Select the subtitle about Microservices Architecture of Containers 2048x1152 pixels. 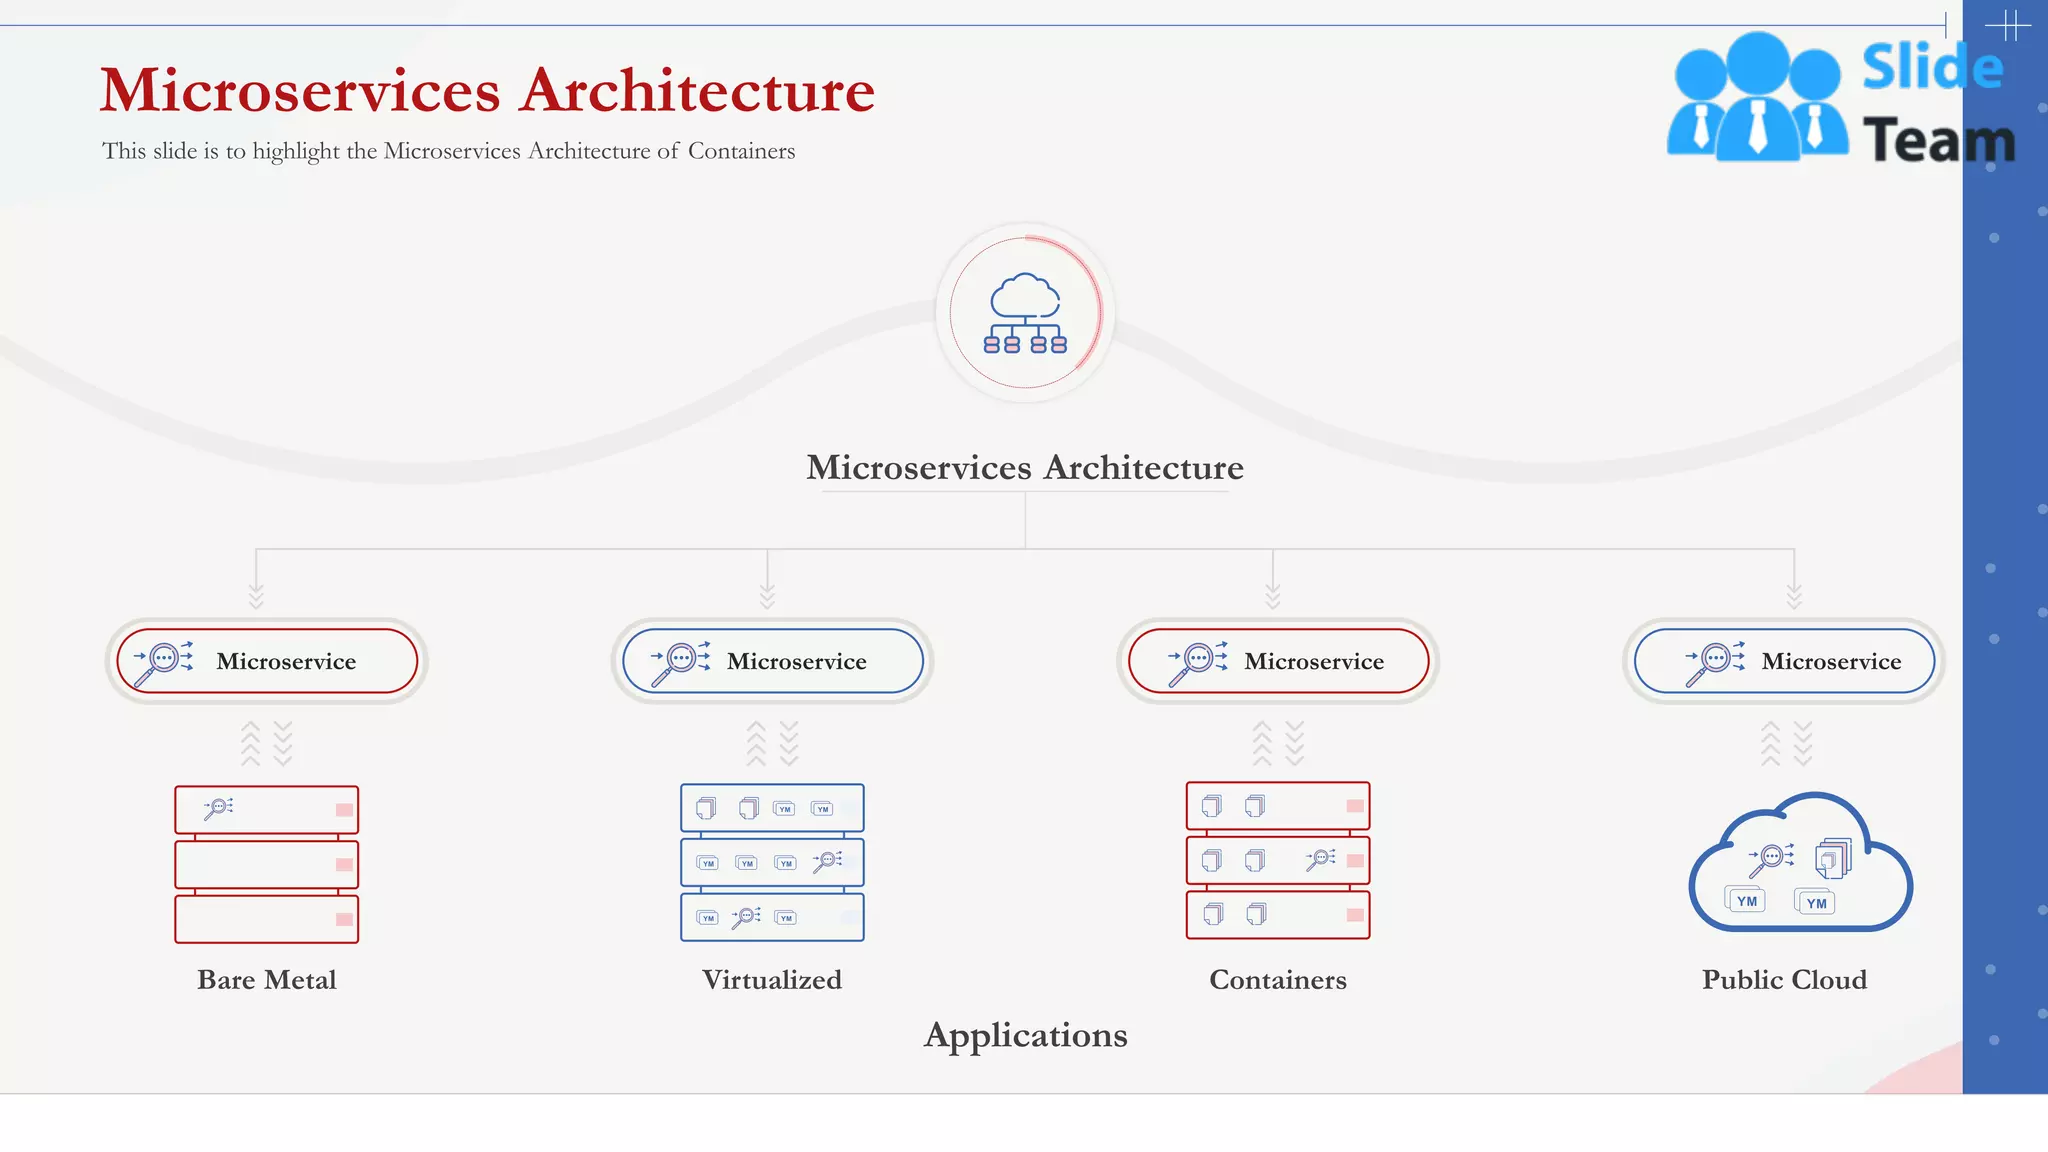click(448, 151)
